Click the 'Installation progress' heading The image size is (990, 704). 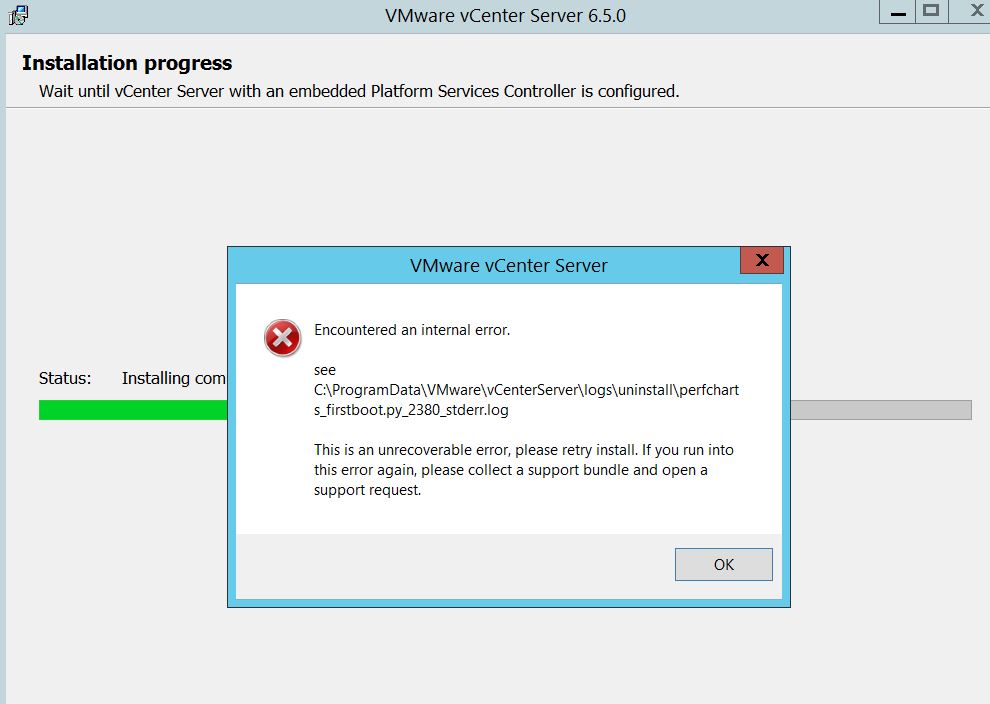127,63
